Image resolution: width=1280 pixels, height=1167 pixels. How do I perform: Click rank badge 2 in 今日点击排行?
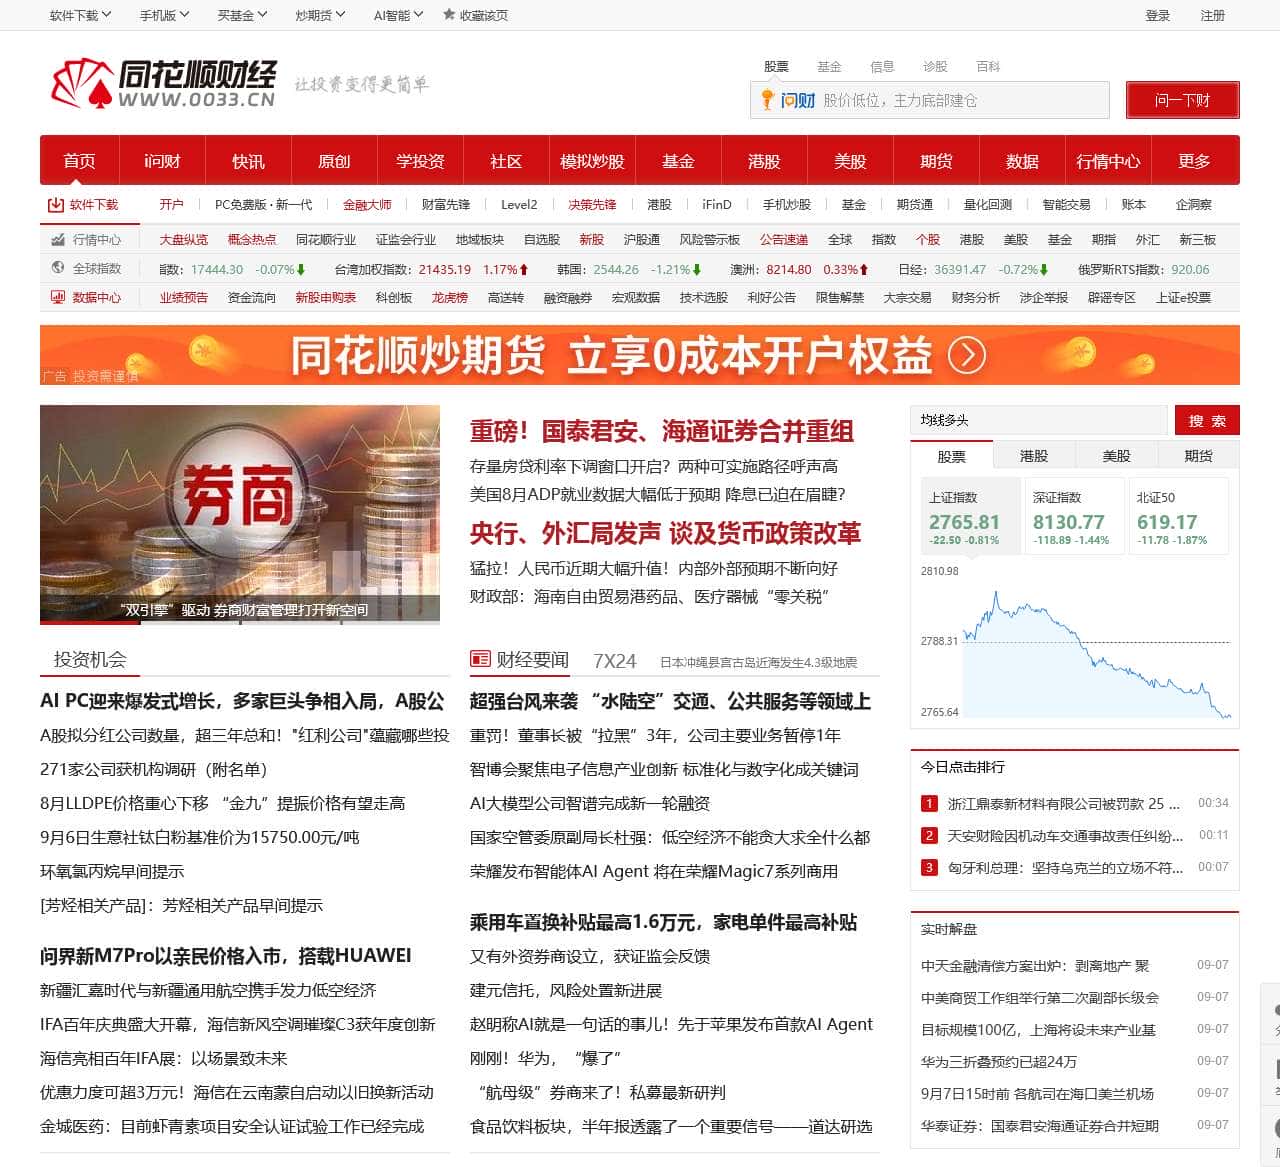click(929, 835)
